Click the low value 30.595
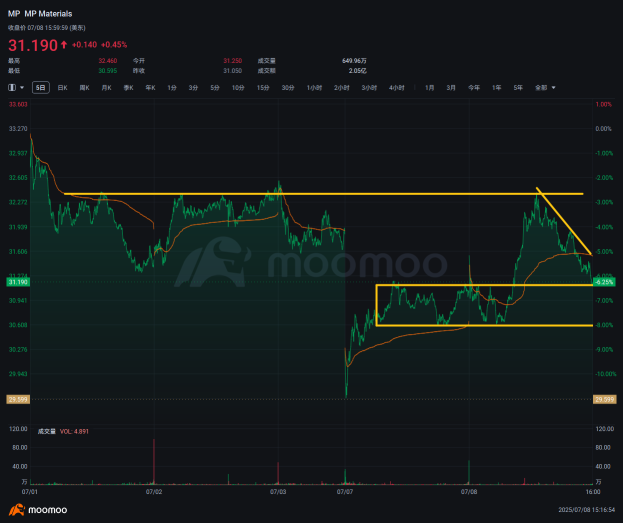 tap(108, 71)
